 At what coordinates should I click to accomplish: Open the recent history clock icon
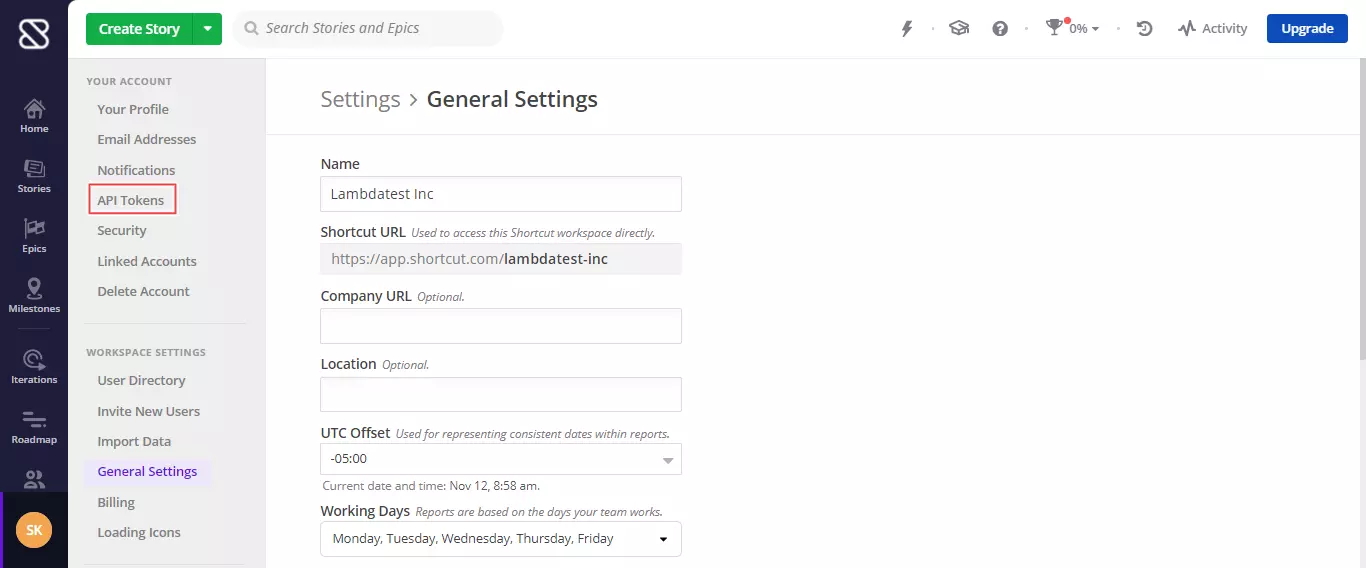click(x=1145, y=29)
